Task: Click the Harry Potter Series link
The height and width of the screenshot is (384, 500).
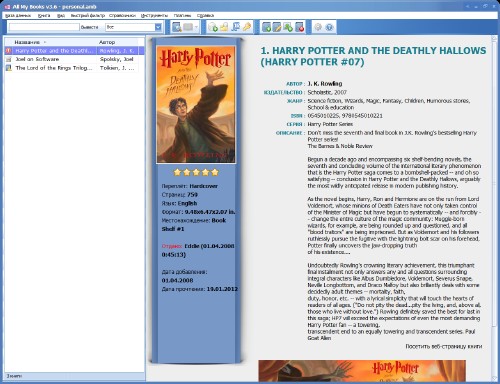Action: coord(330,124)
